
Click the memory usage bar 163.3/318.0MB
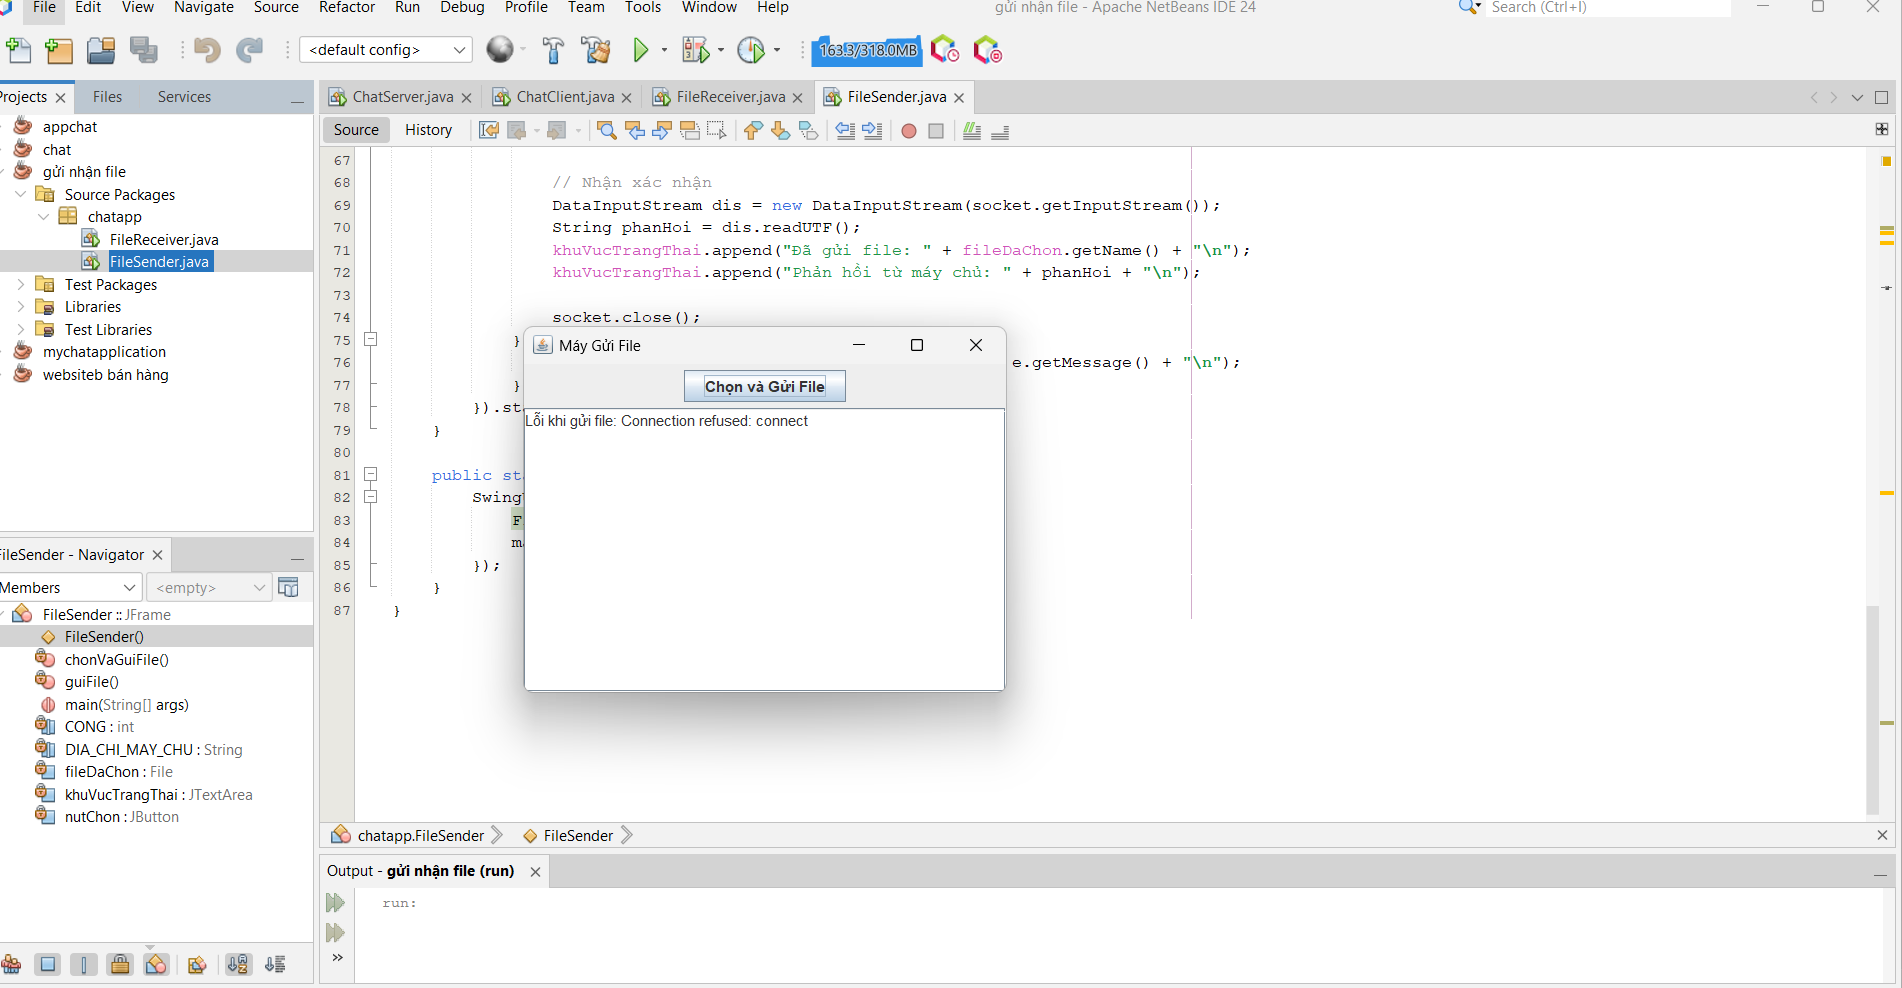[x=867, y=50]
